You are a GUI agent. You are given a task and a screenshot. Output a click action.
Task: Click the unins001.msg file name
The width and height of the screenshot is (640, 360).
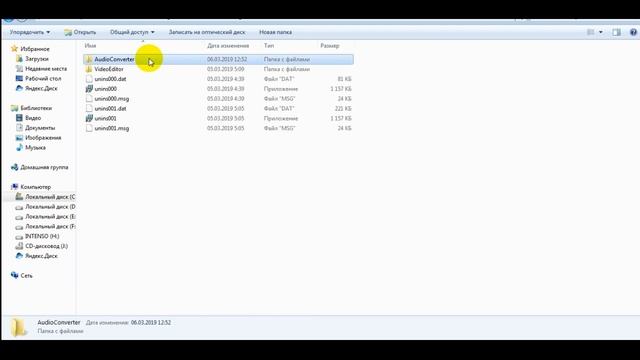112,128
